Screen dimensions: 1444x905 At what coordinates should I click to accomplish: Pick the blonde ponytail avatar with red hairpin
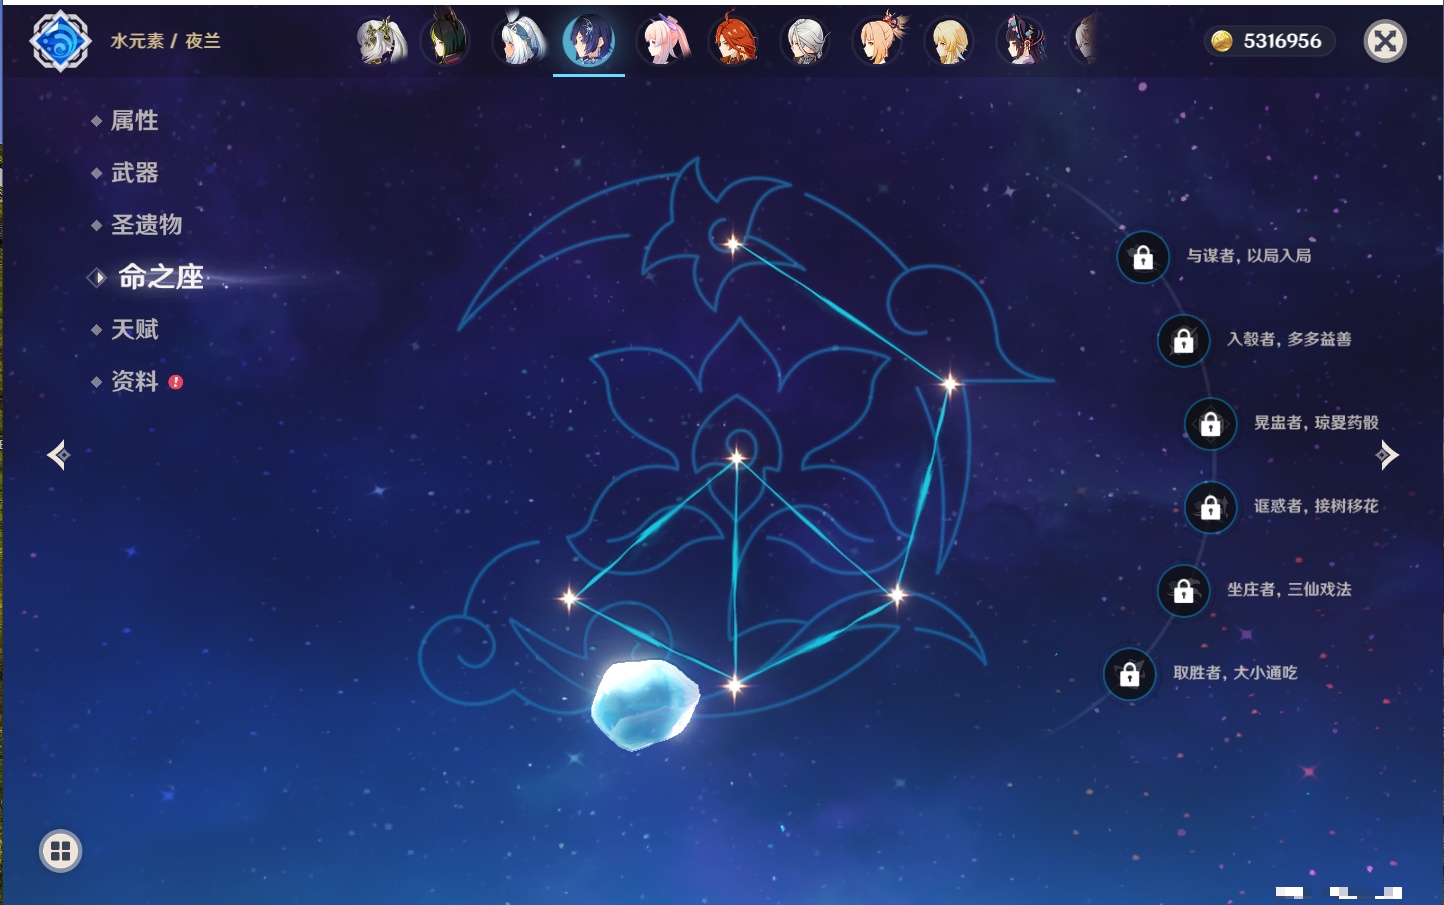[x=879, y=41]
